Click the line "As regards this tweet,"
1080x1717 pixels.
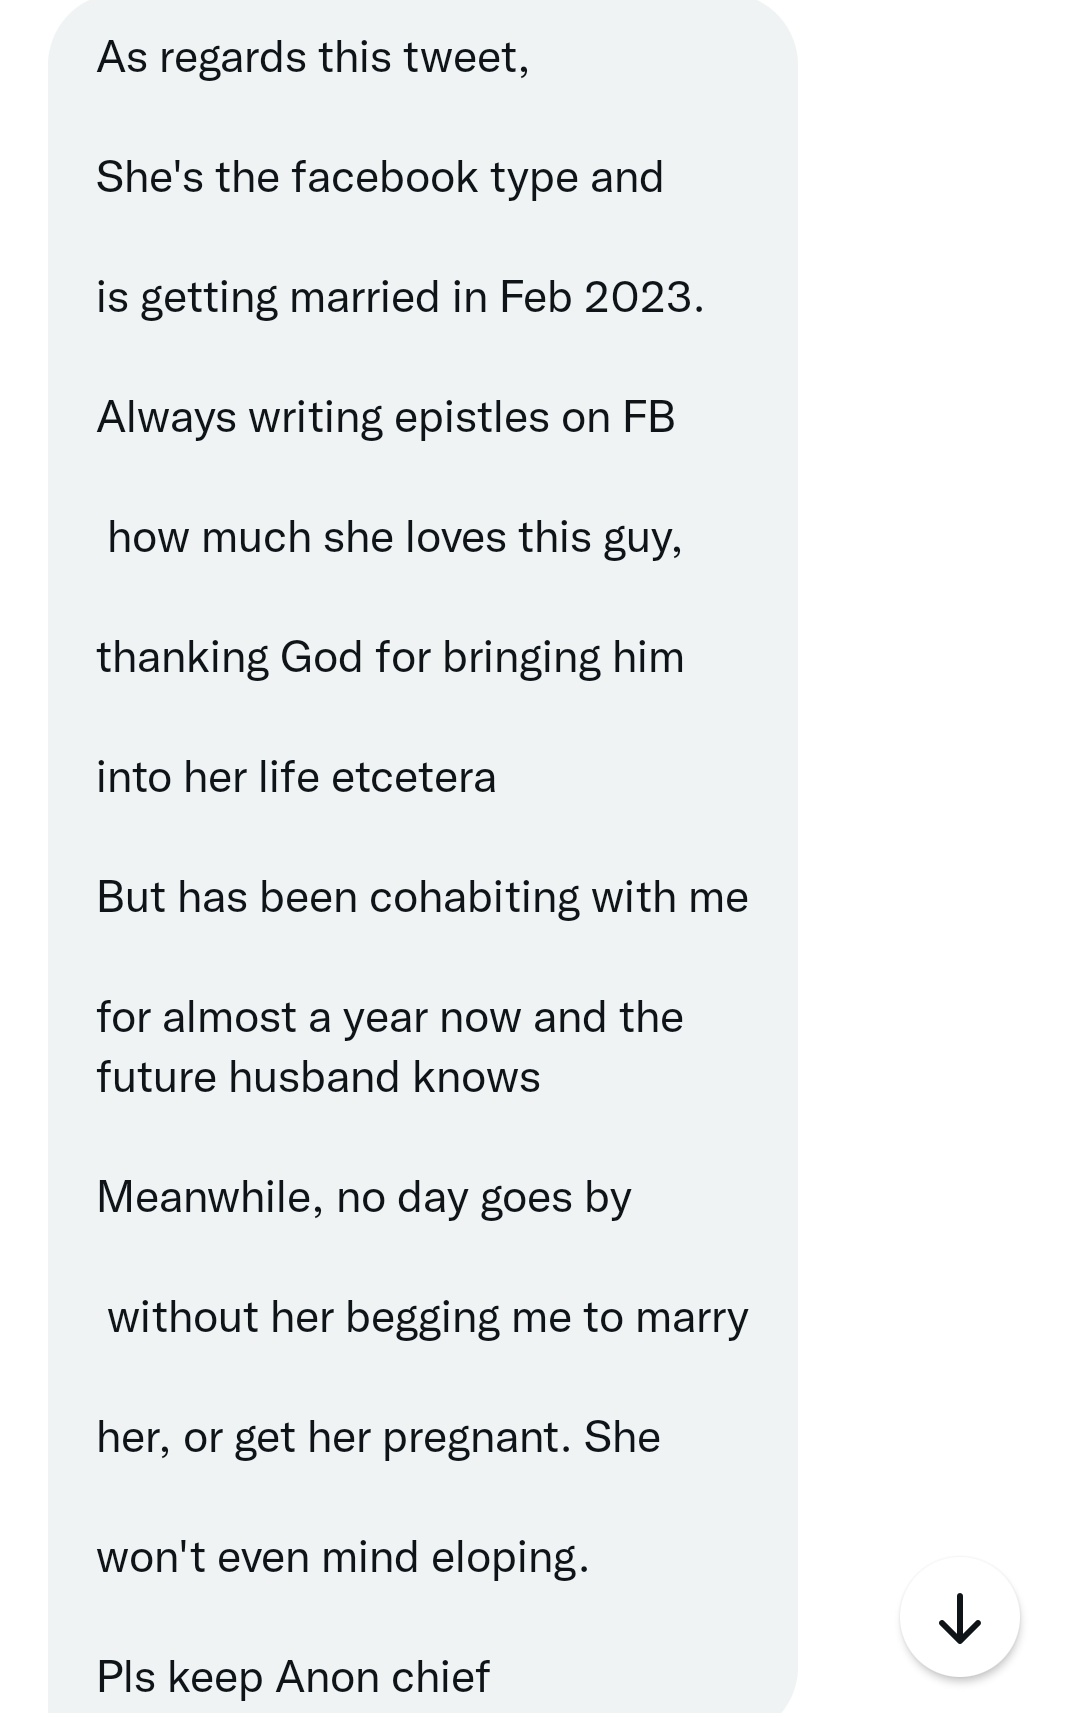(x=313, y=58)
